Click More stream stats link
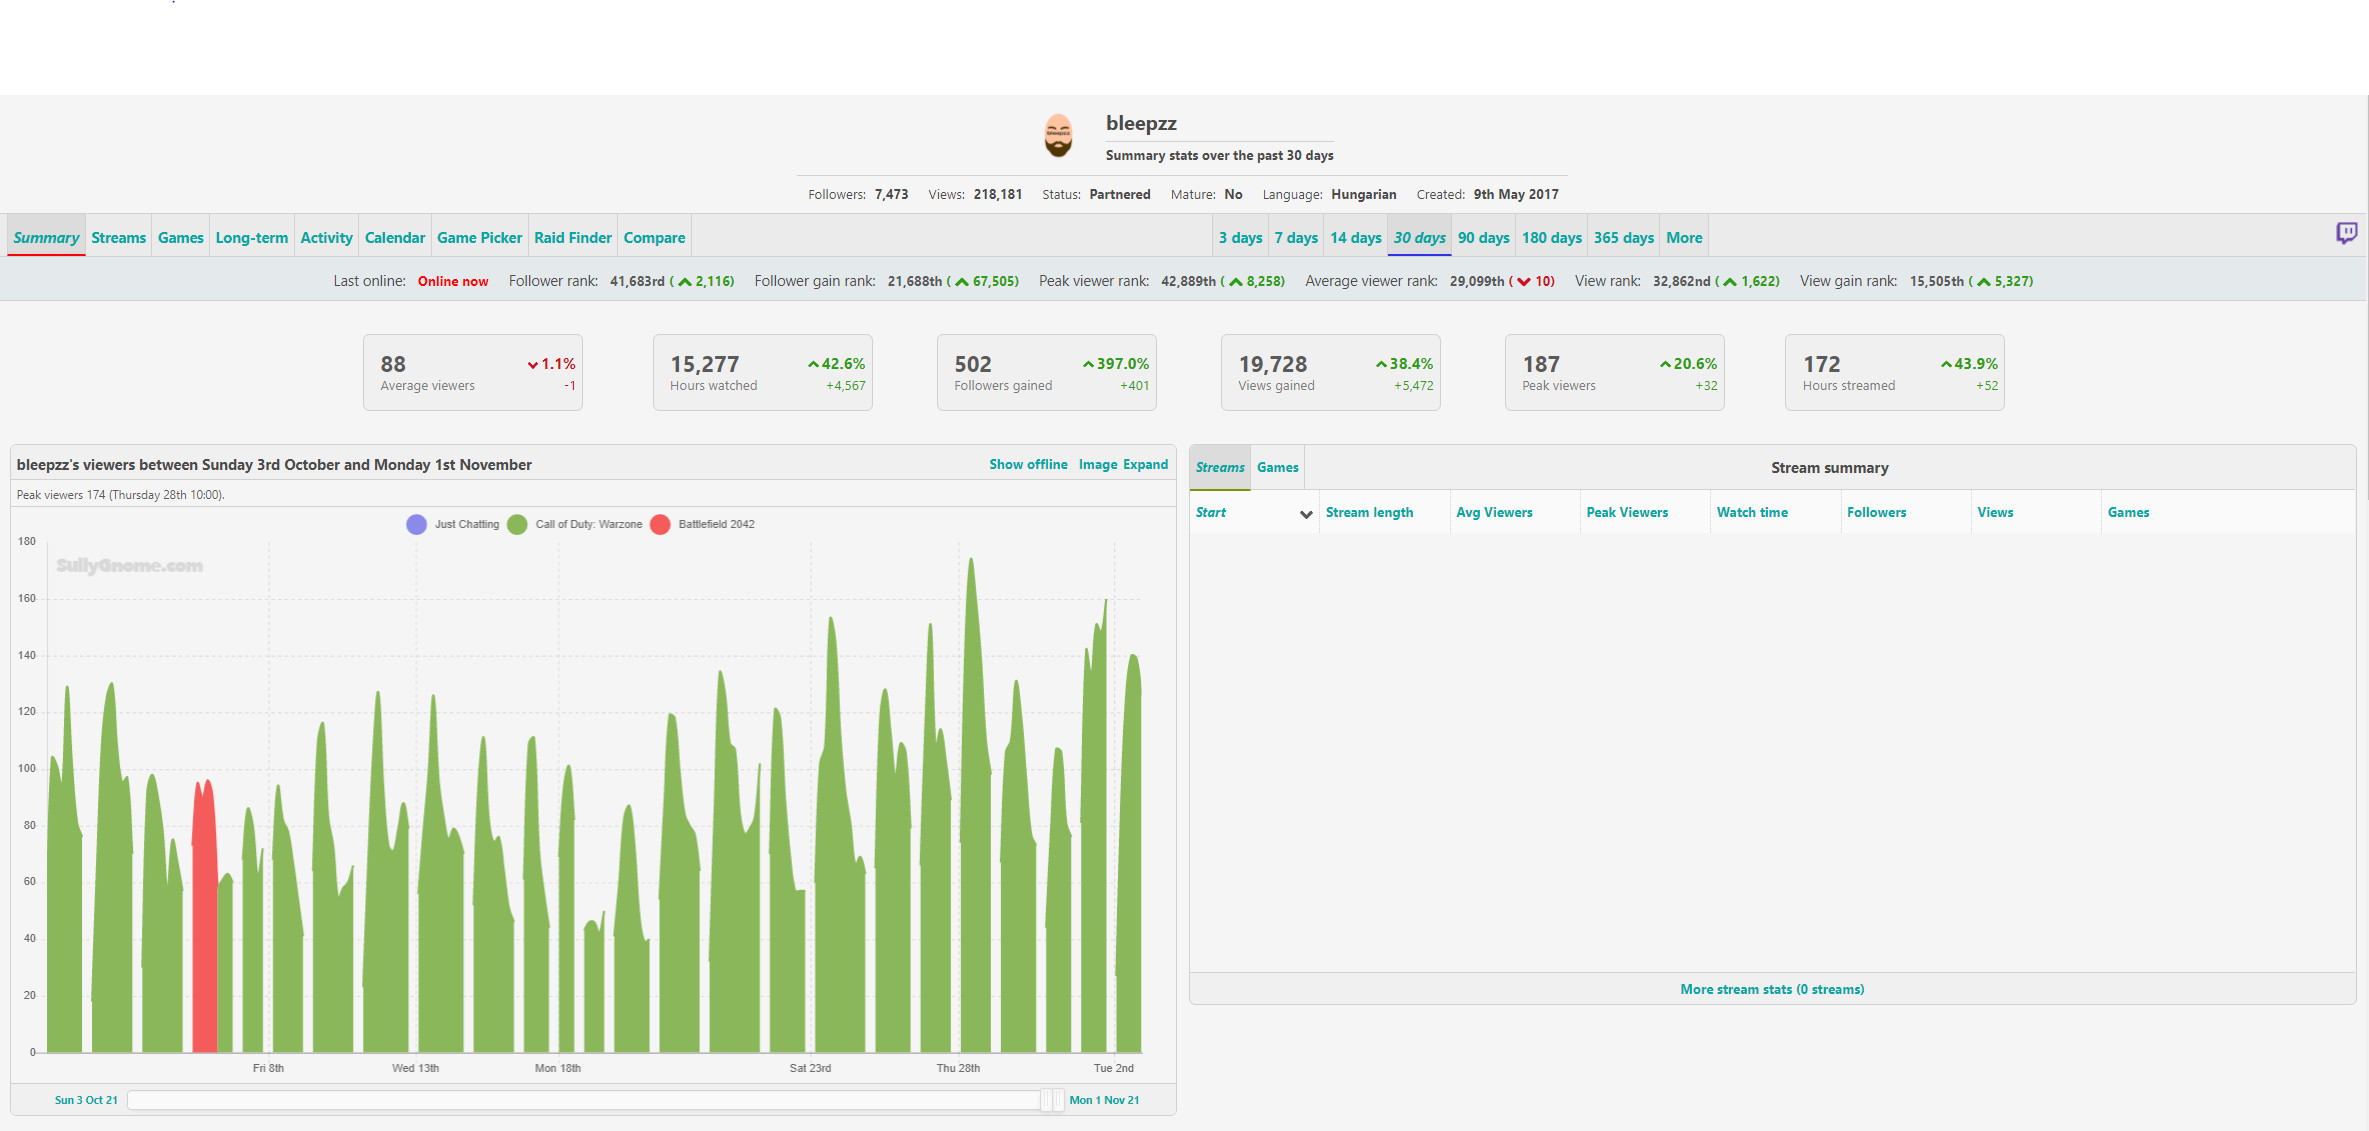The image size is (2369, 1131). coord(1771,989)
